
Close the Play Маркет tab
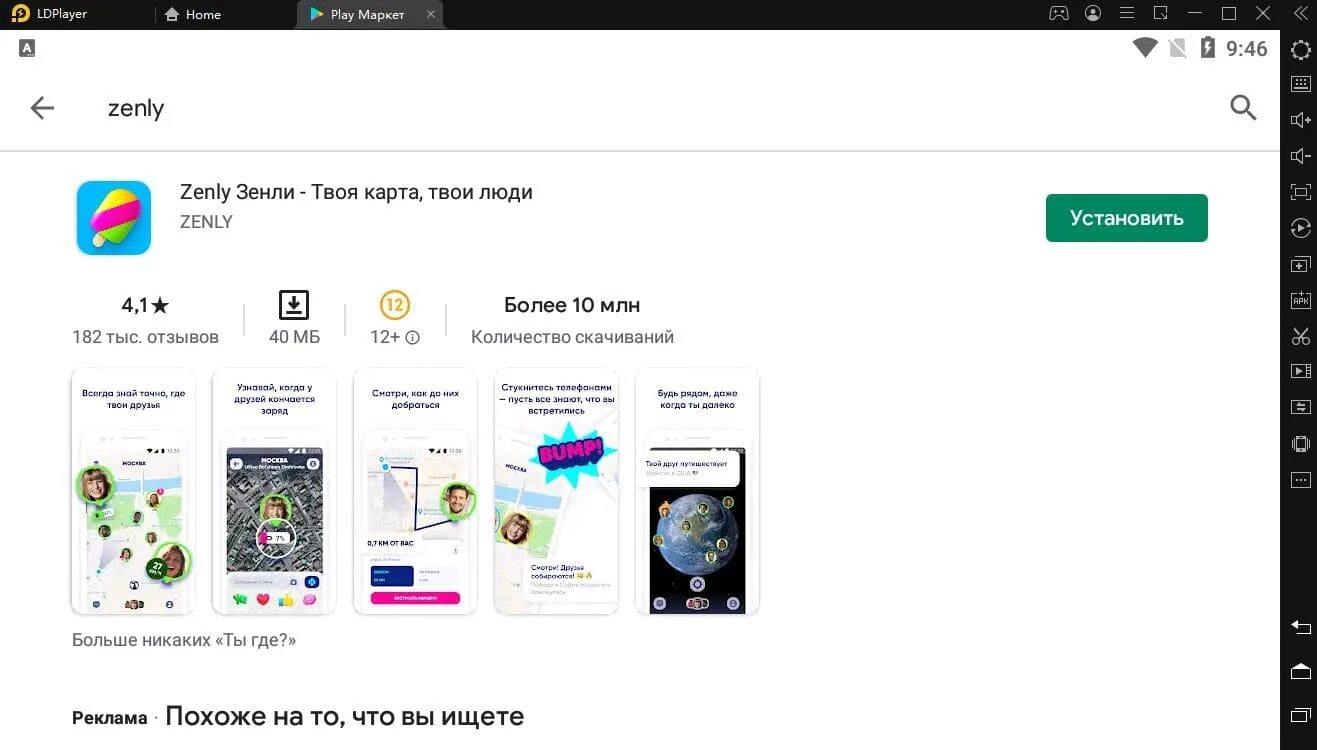click(431, 14)
